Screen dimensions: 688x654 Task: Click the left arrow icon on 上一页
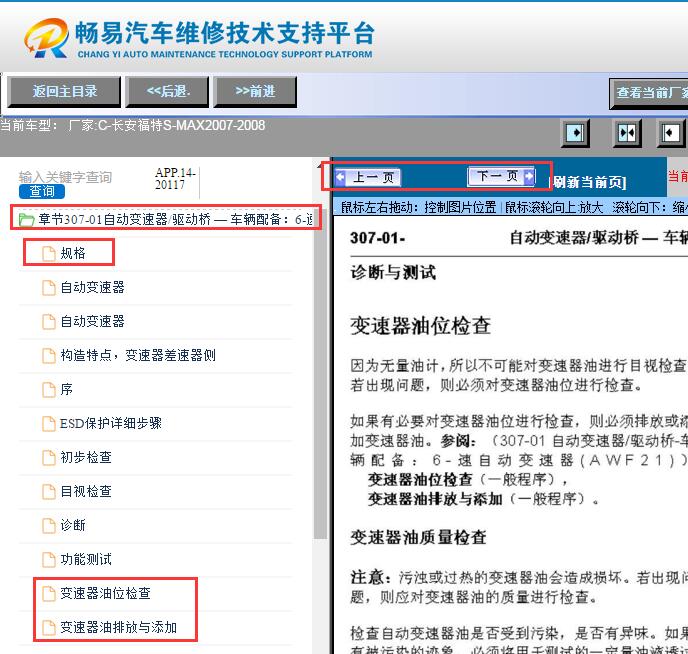click(x=340, y=178)
